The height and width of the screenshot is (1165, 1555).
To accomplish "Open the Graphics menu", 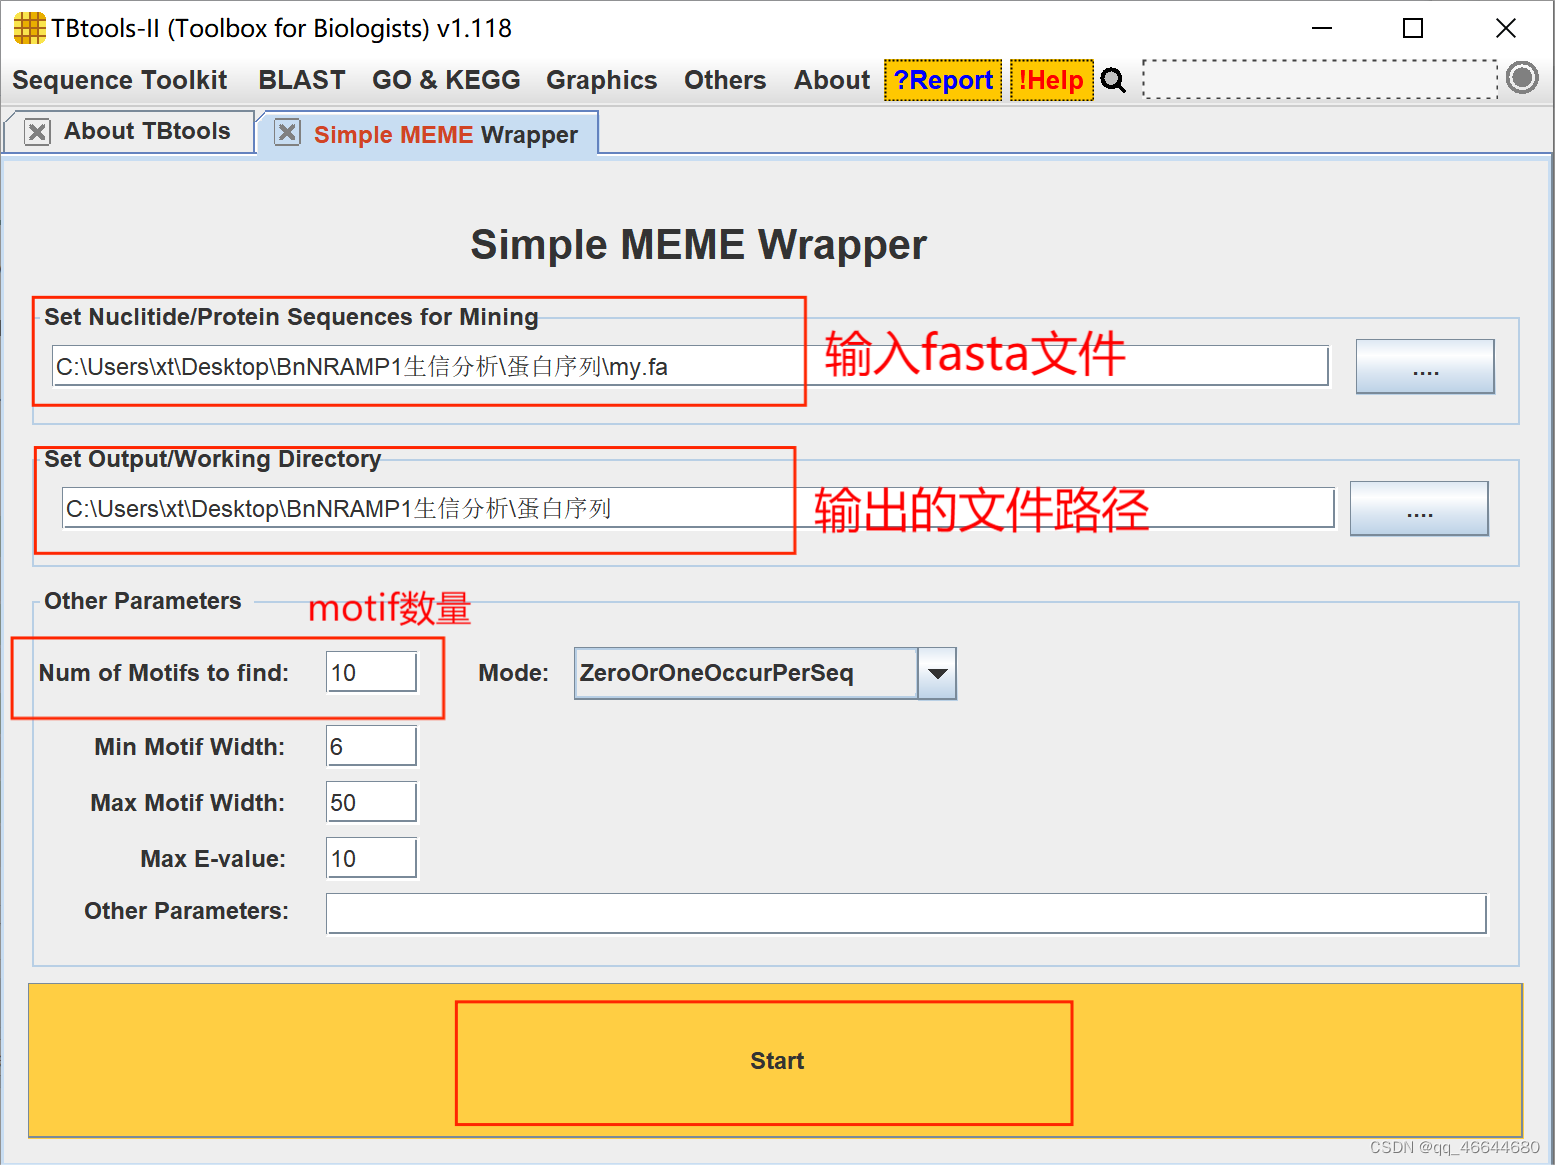I will pos(600,80).
